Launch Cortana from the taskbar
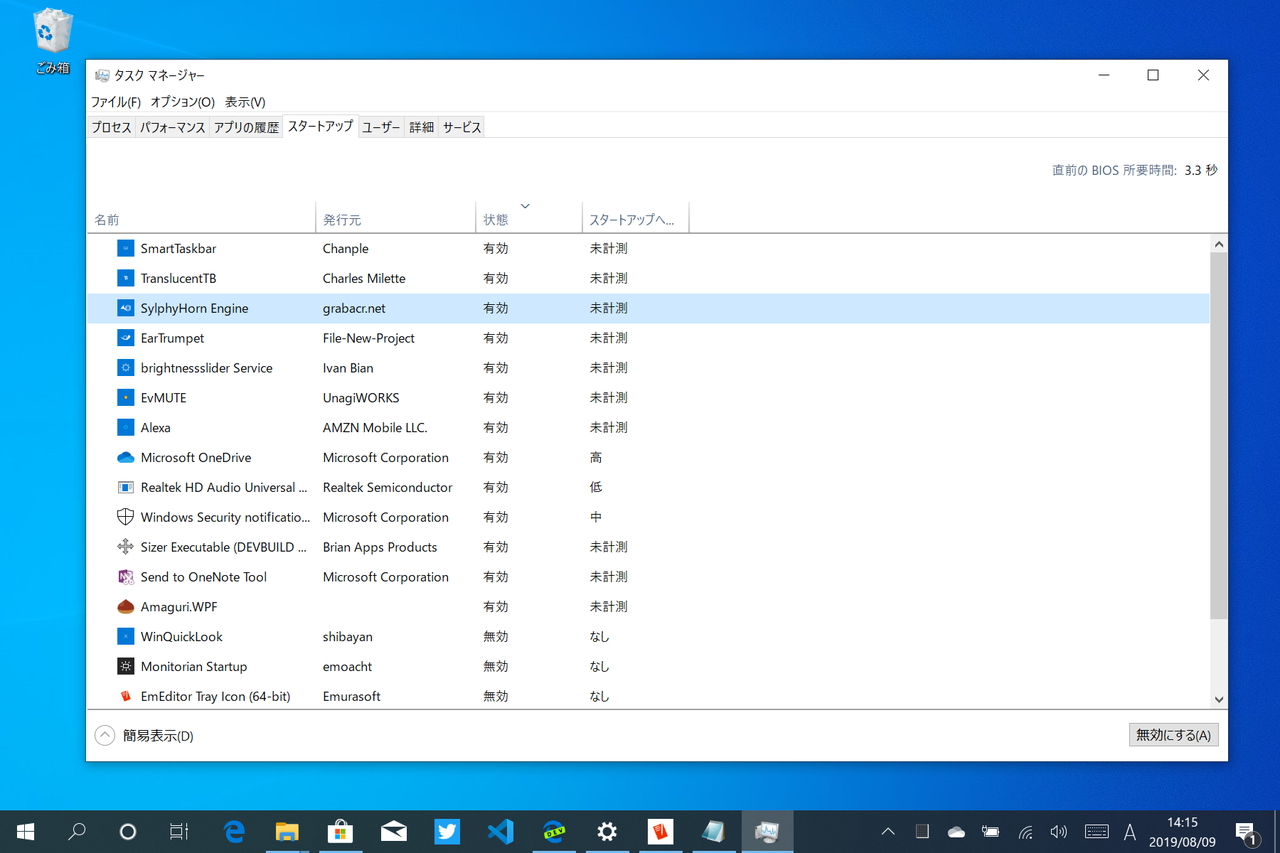Image resolution: width=1280 pixels, height=853 pixels. click(x=128, y=832)
